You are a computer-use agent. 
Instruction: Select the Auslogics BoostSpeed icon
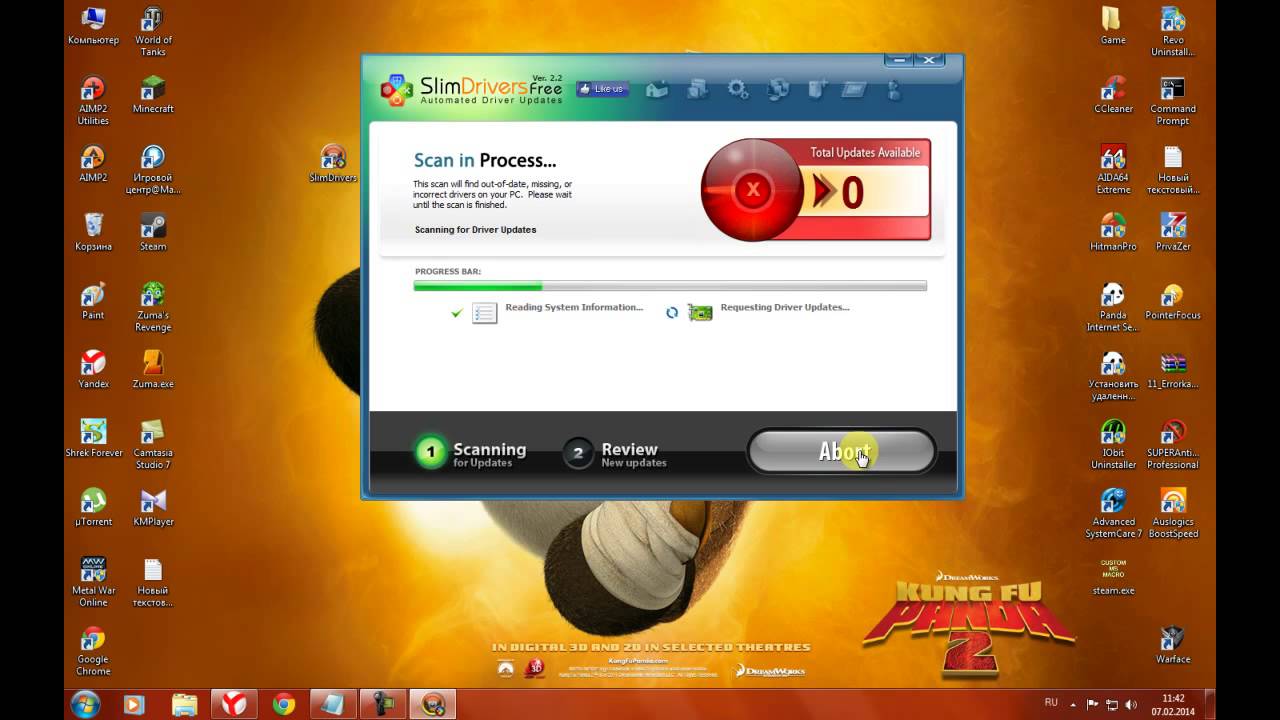click(x=1173, y=514)
